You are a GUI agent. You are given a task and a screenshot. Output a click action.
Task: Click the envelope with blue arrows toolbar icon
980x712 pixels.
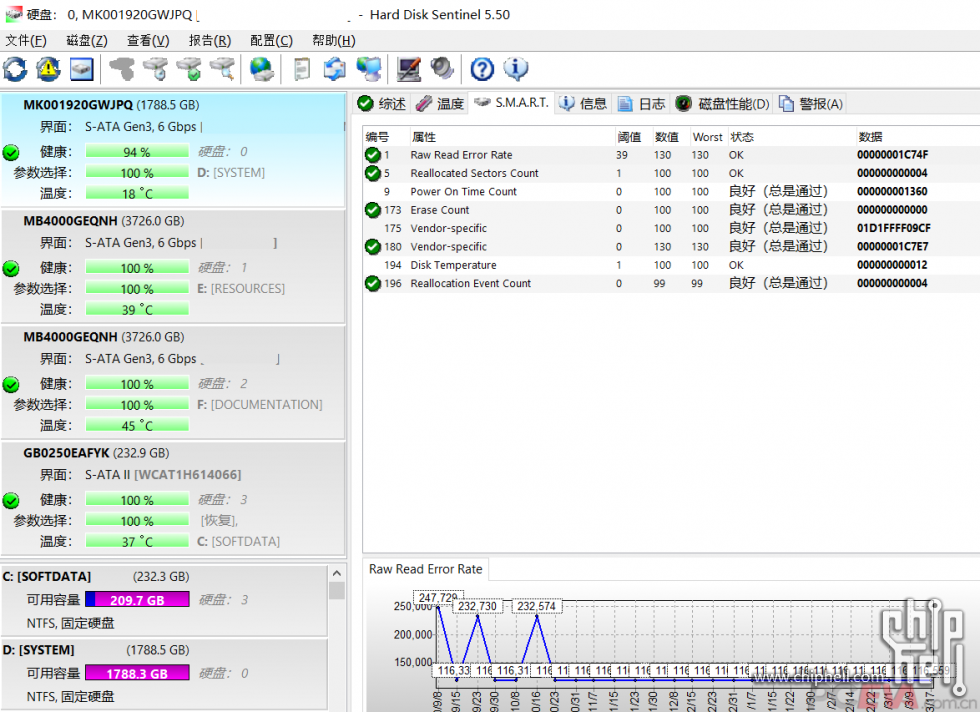(335, 69)
